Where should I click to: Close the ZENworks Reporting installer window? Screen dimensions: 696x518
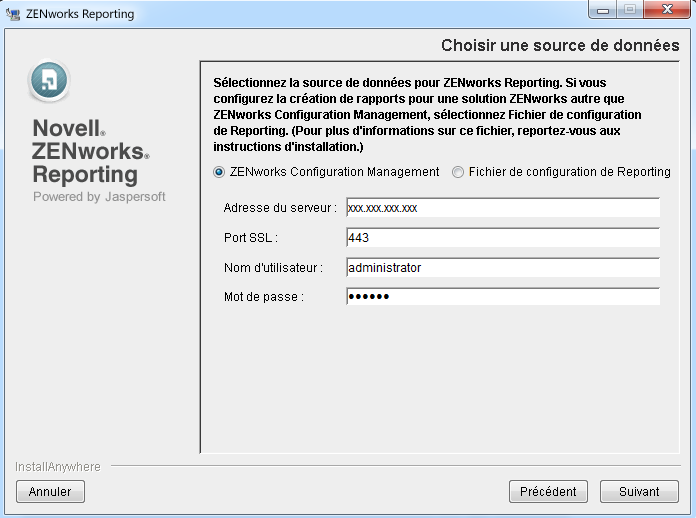pyautogui.click(x=667, y=10)
